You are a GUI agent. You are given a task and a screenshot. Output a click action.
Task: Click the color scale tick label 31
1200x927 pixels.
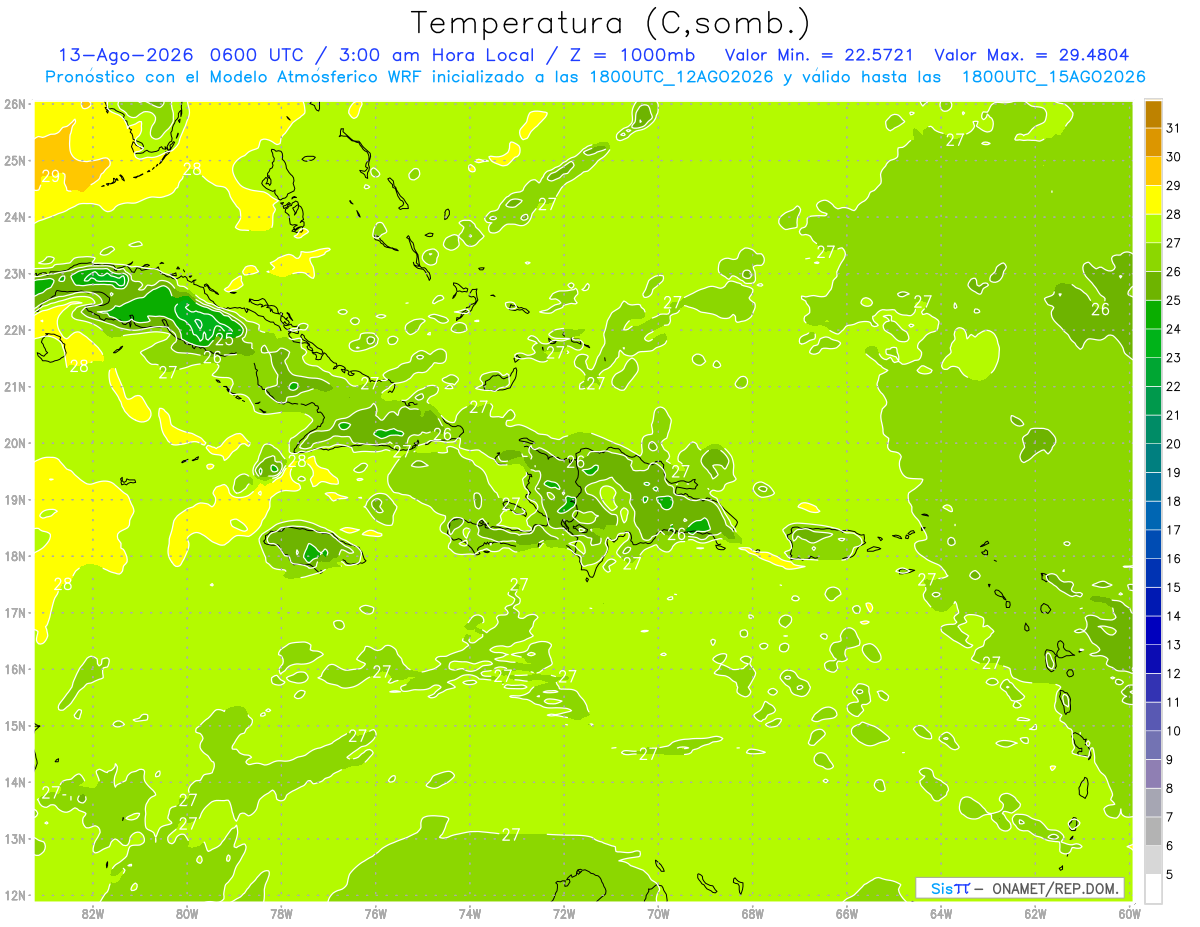pos(1174,128)
